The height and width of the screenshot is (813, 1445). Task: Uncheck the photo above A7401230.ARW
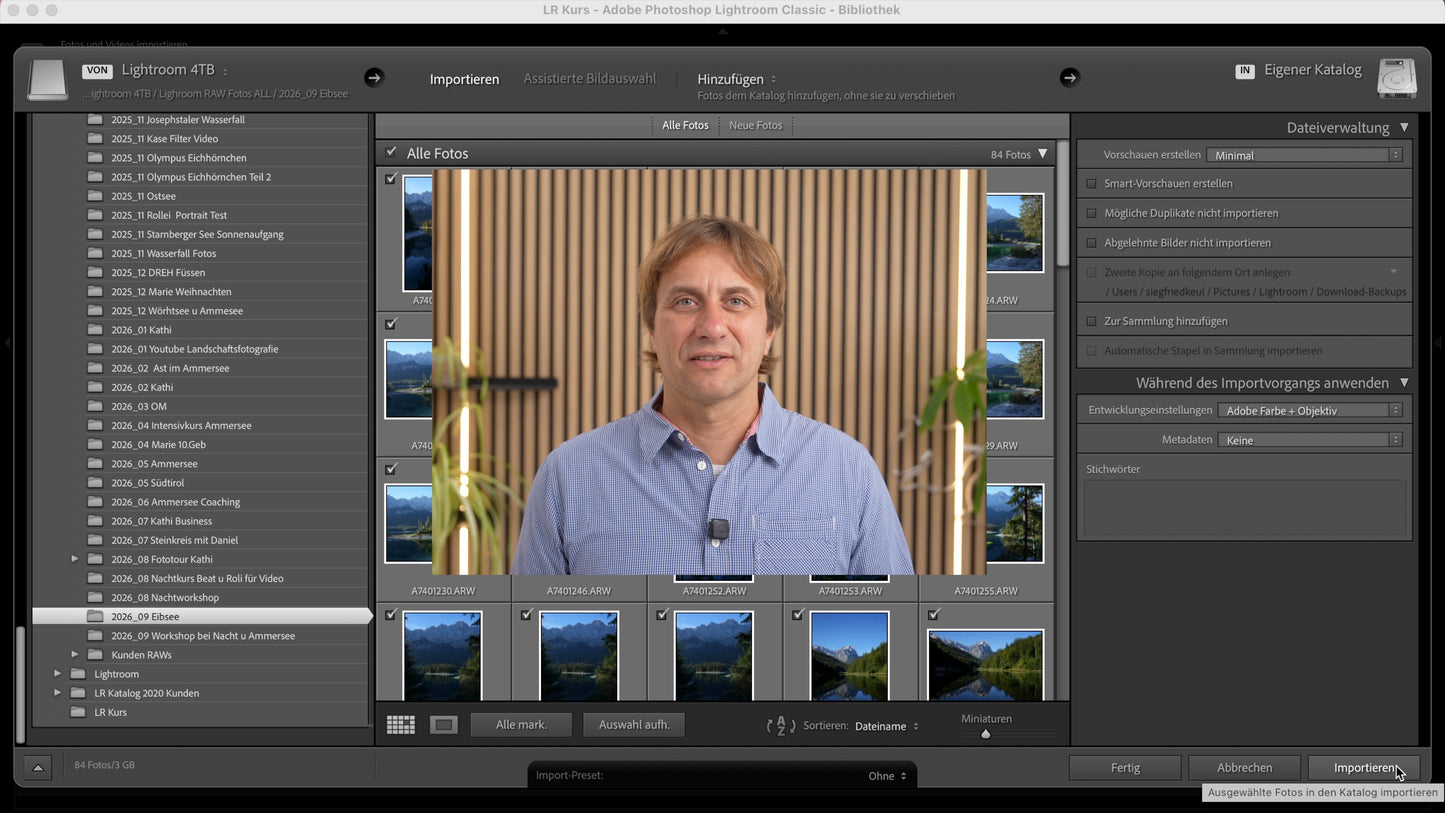[391, 469]
